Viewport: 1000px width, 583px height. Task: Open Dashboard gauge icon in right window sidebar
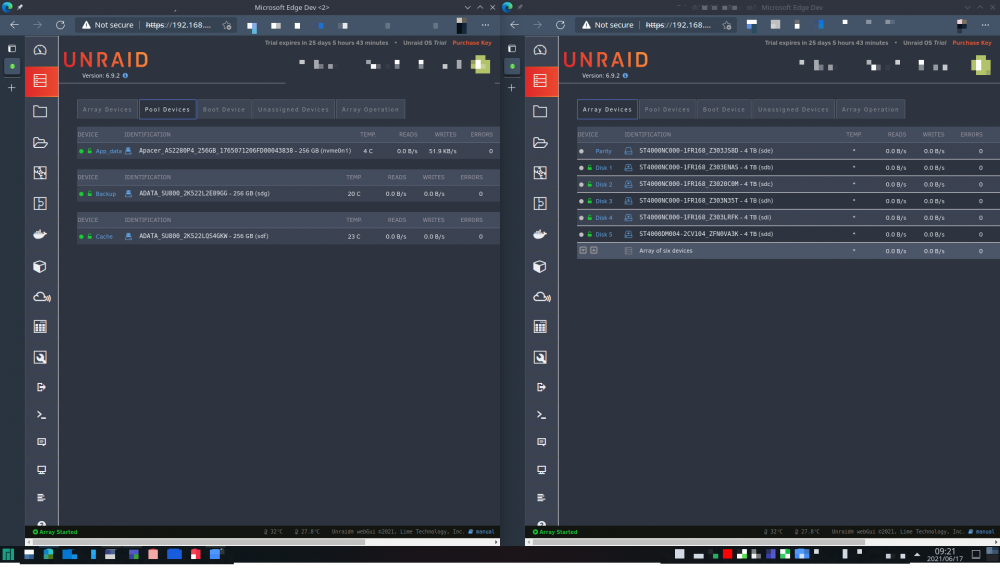point(540,50)
